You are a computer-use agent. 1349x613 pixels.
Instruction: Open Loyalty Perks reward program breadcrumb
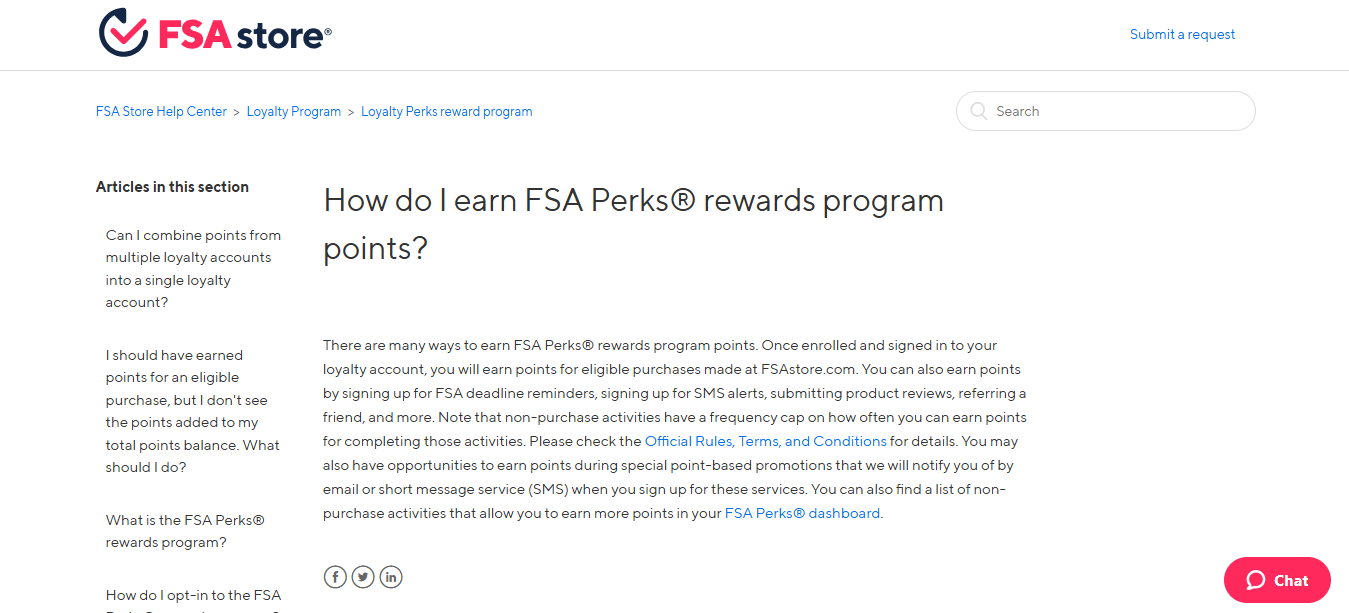[x=447, y=111]
